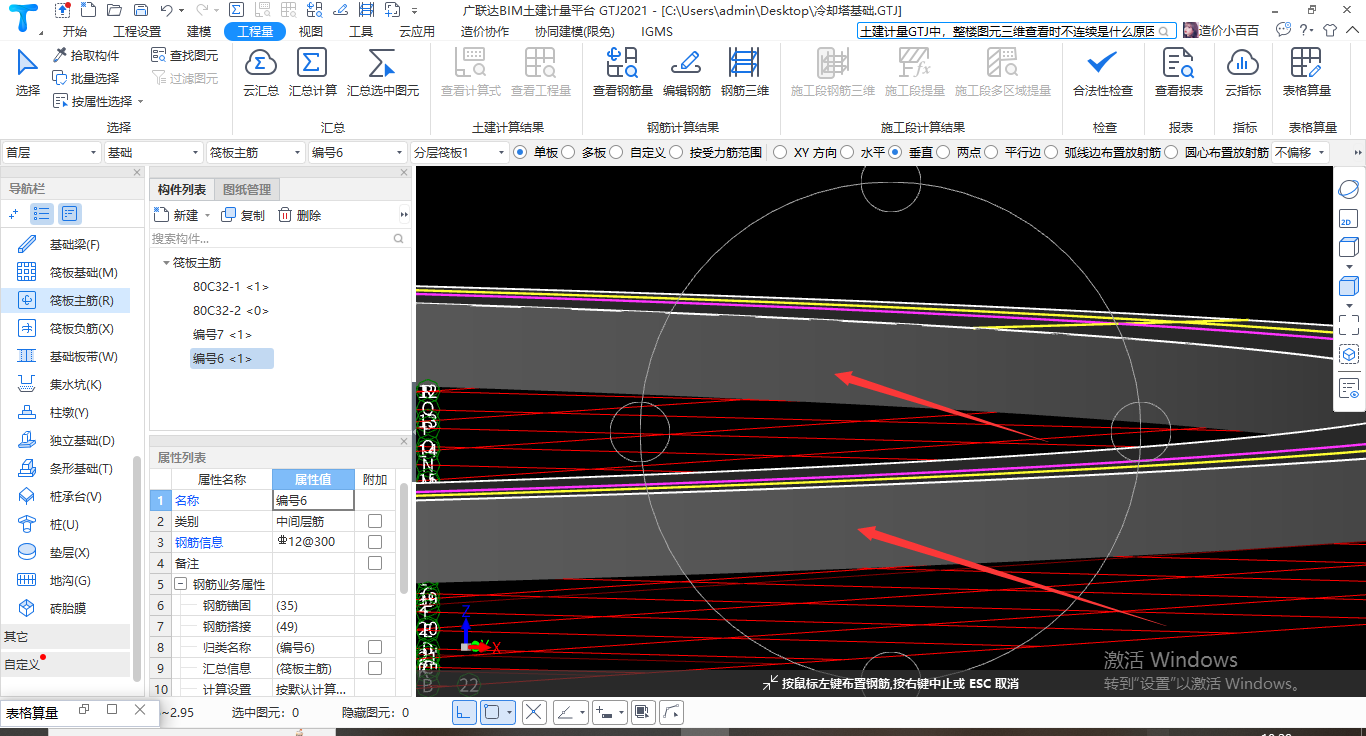1366x736 pixels.
Task: Click 复制 in the component list
Action: point(243,215)
